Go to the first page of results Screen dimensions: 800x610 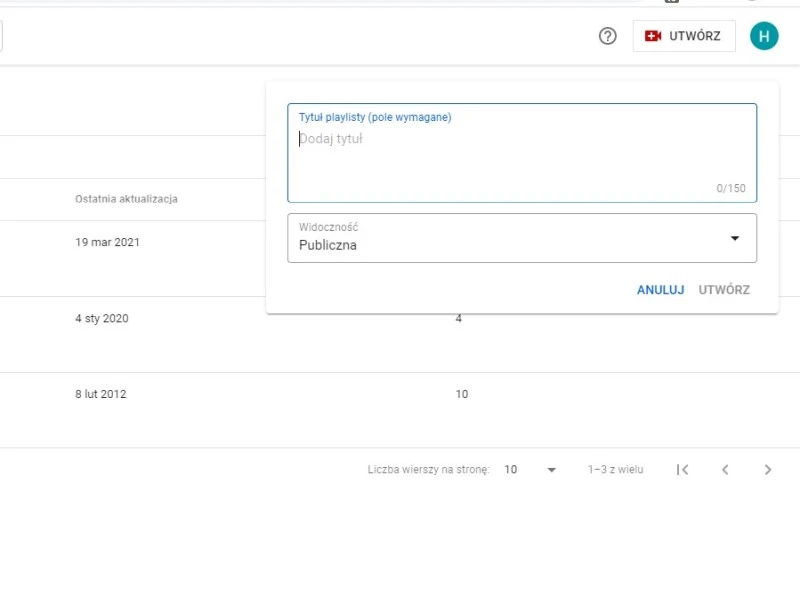point(682,470)
